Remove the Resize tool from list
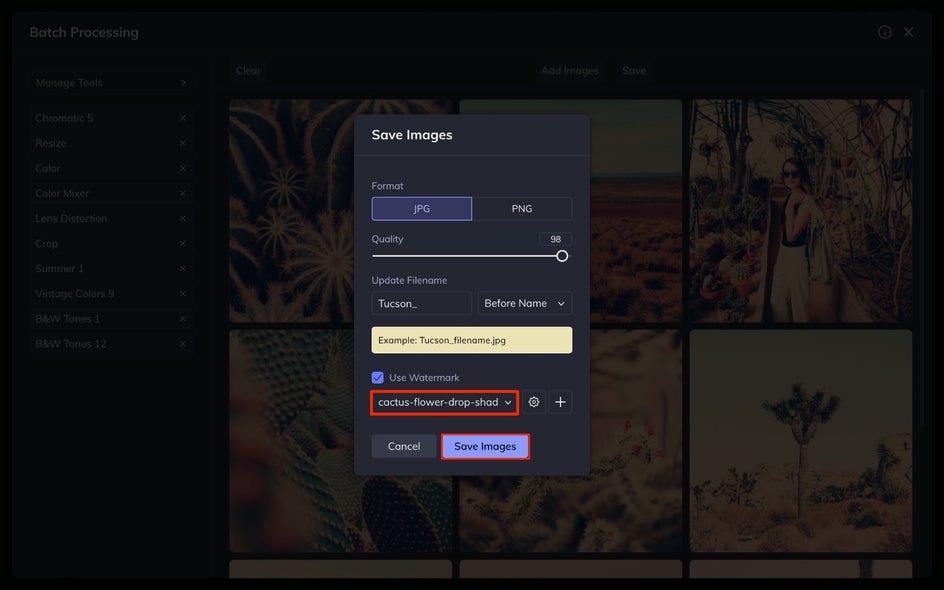This screenshot has width=944, height=590. pos(182,143)
